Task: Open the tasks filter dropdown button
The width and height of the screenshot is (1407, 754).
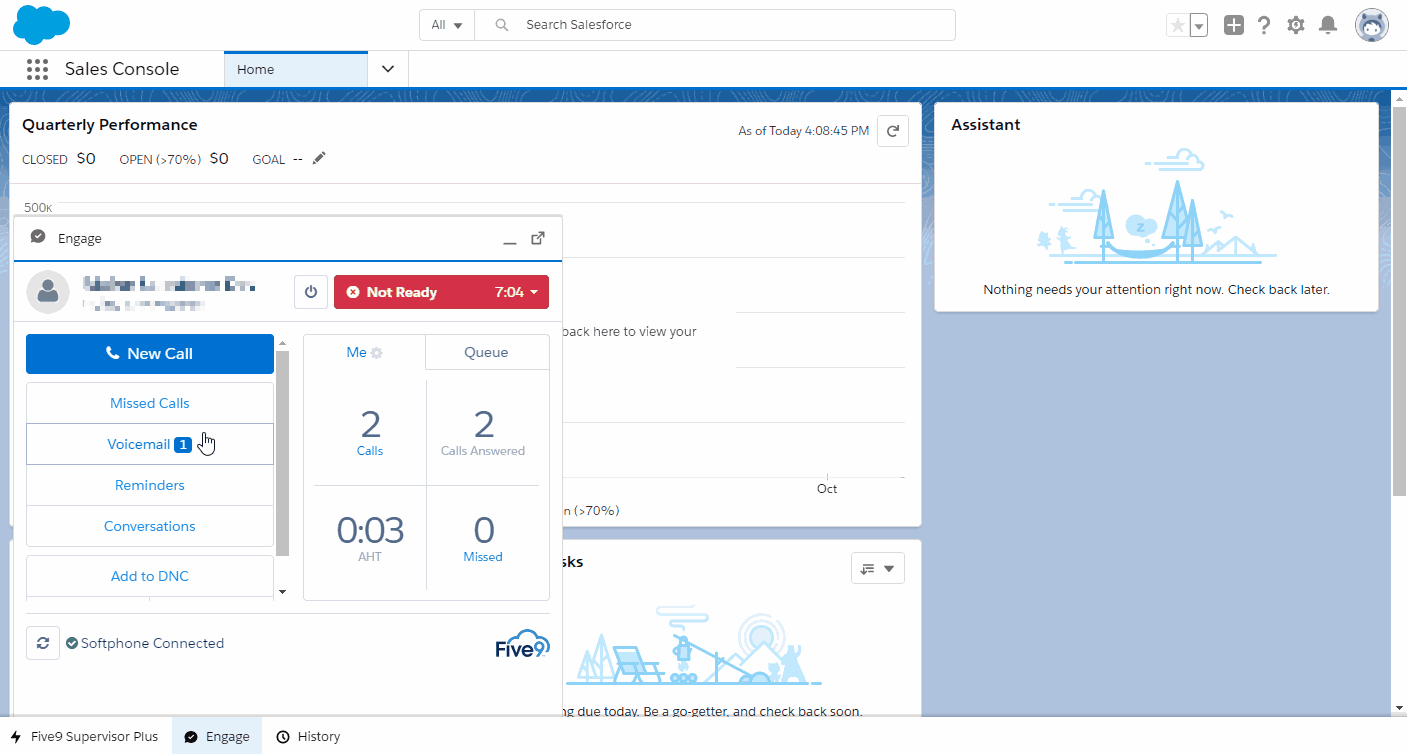Action: 878,568
